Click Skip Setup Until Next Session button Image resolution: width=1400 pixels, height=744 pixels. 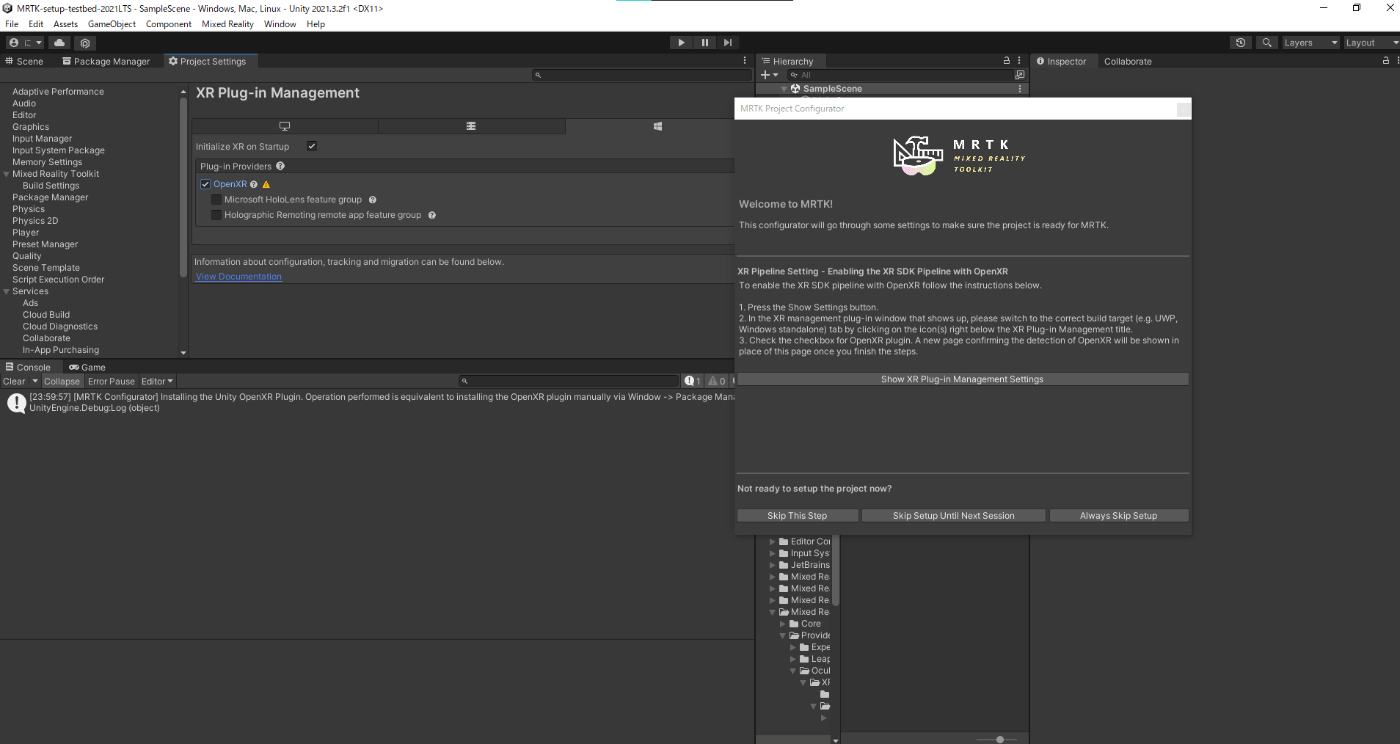(x=953, y=516)
